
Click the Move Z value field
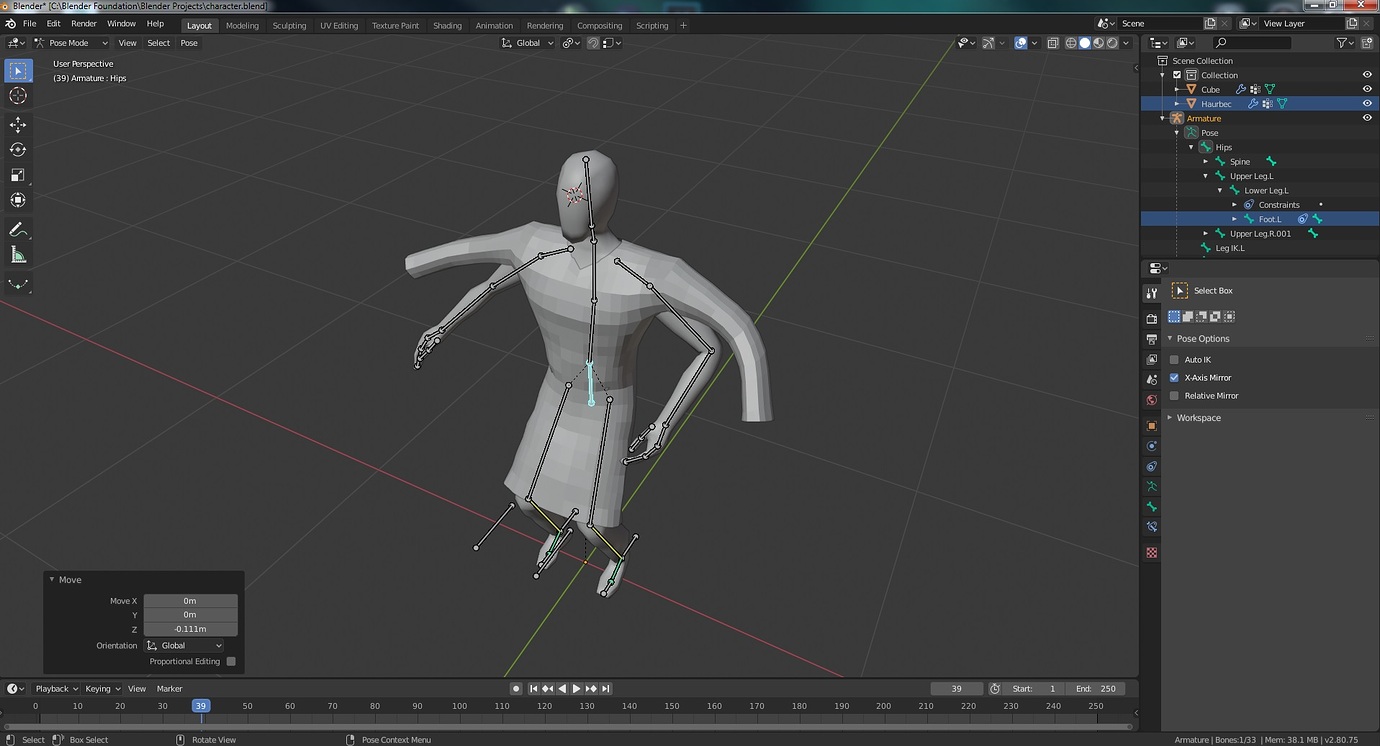tap(190, 629)
